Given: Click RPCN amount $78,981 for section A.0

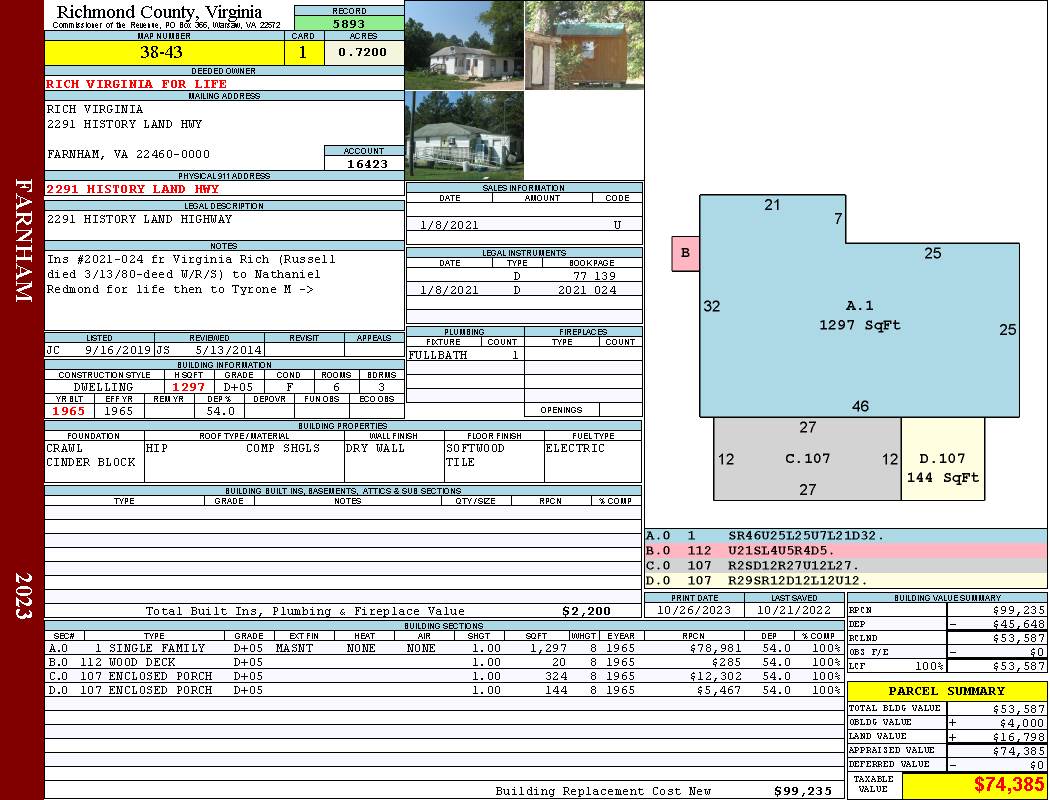Looking at the screenshot, I should pyautogui.click(x=715, y=648).
